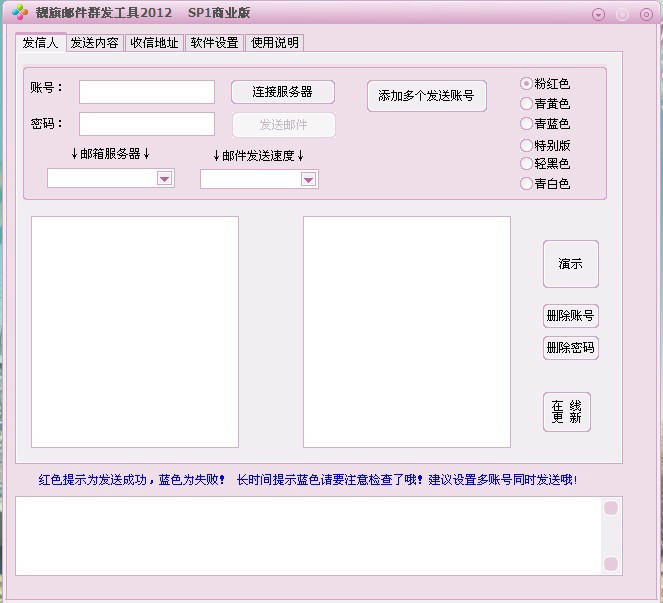Click the log scrollbar up button

click(611, 508)
